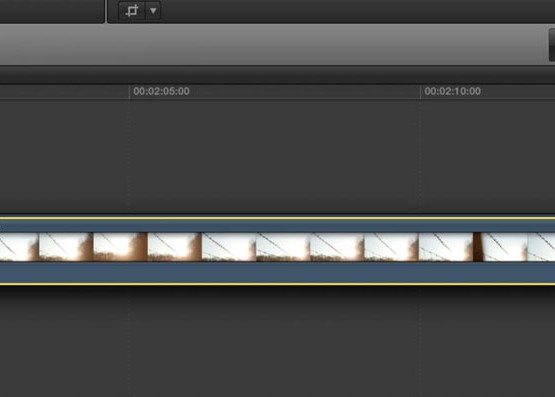Screen dimensions: 555x397
Task: Click the vertical panel divider left of Crop tool
Action: pos(106,11)
